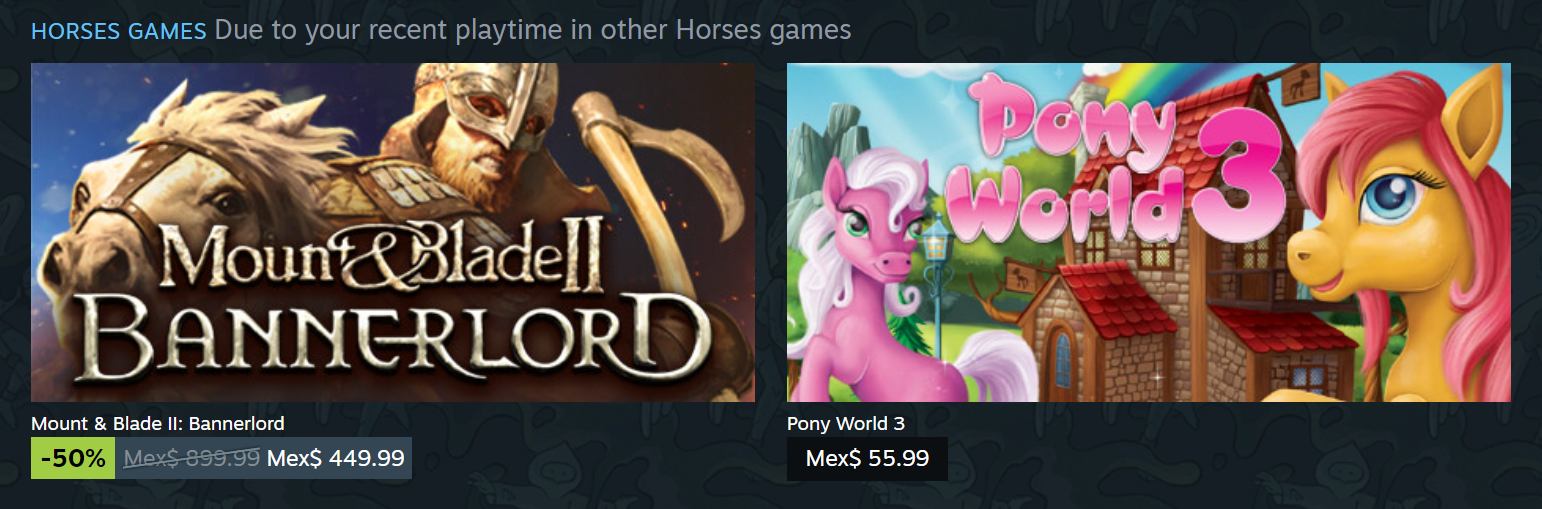Image resolution: width=1542 pixels, height=509 pixels.
Task: Click the Mex$ 55.99 price tag
Action: [867, 458]
